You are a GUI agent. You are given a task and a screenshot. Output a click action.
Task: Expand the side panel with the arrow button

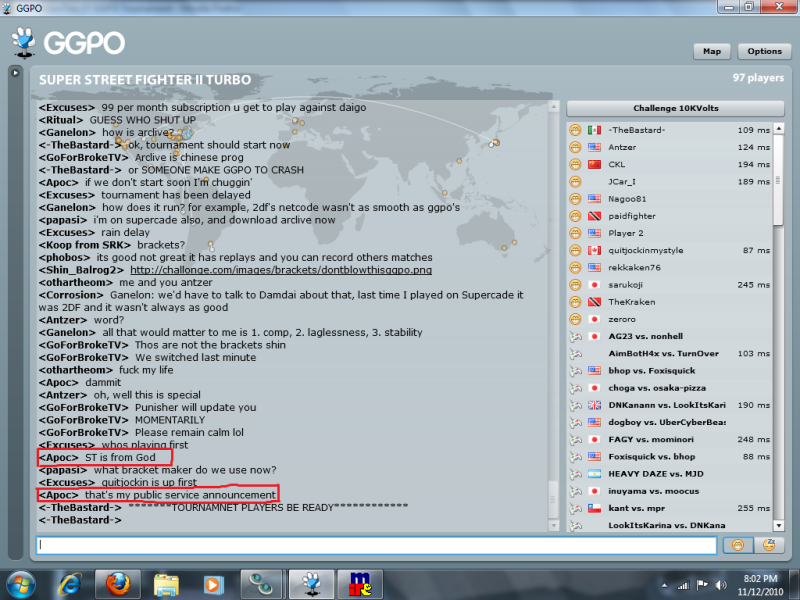point(15,73)
